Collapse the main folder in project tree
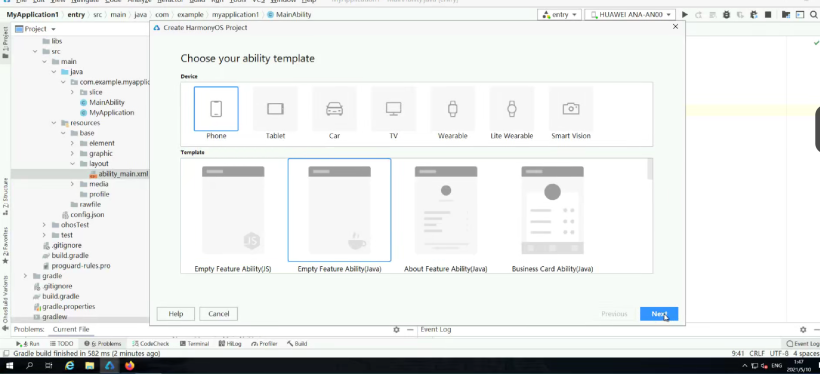Viewport: 820px width, 374px height. 44,62
